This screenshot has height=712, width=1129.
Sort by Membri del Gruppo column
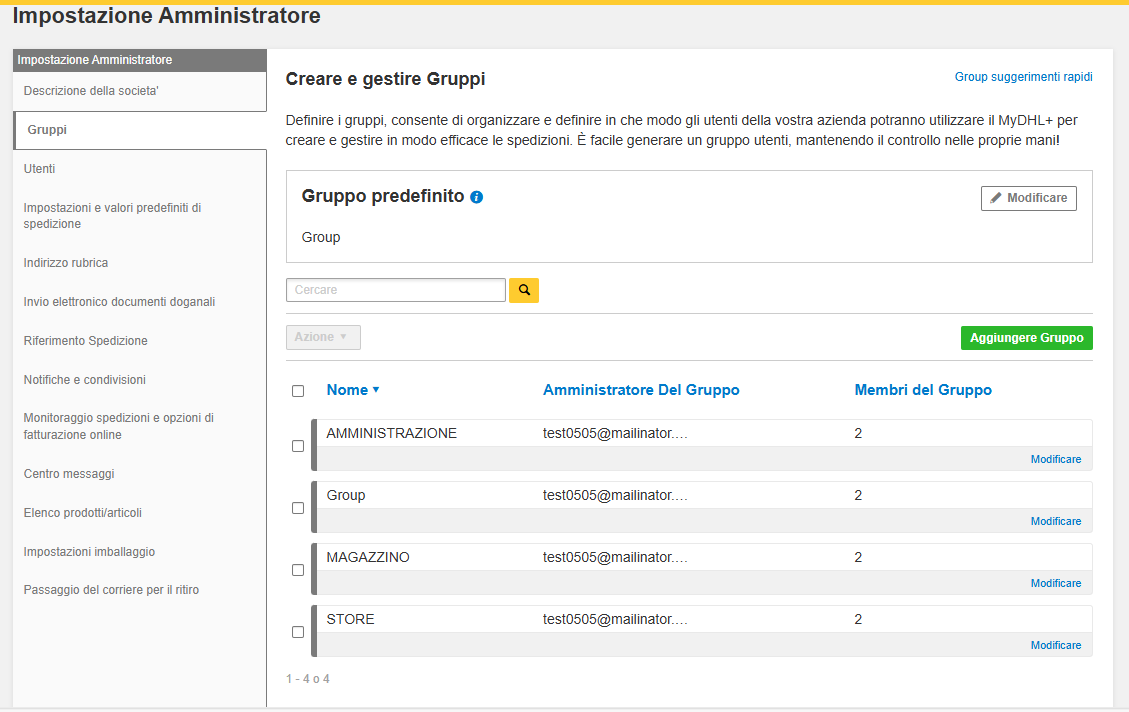(x=922, y=390)
